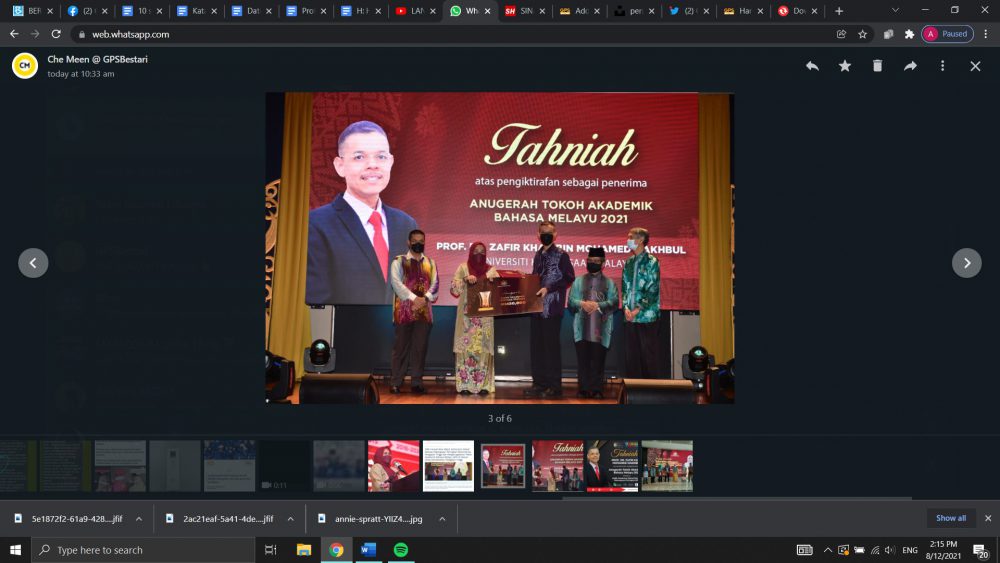Viewport: 1000px width, 563px height.
Task: Expand options for 2ac21eaf download
Action: 290,518
